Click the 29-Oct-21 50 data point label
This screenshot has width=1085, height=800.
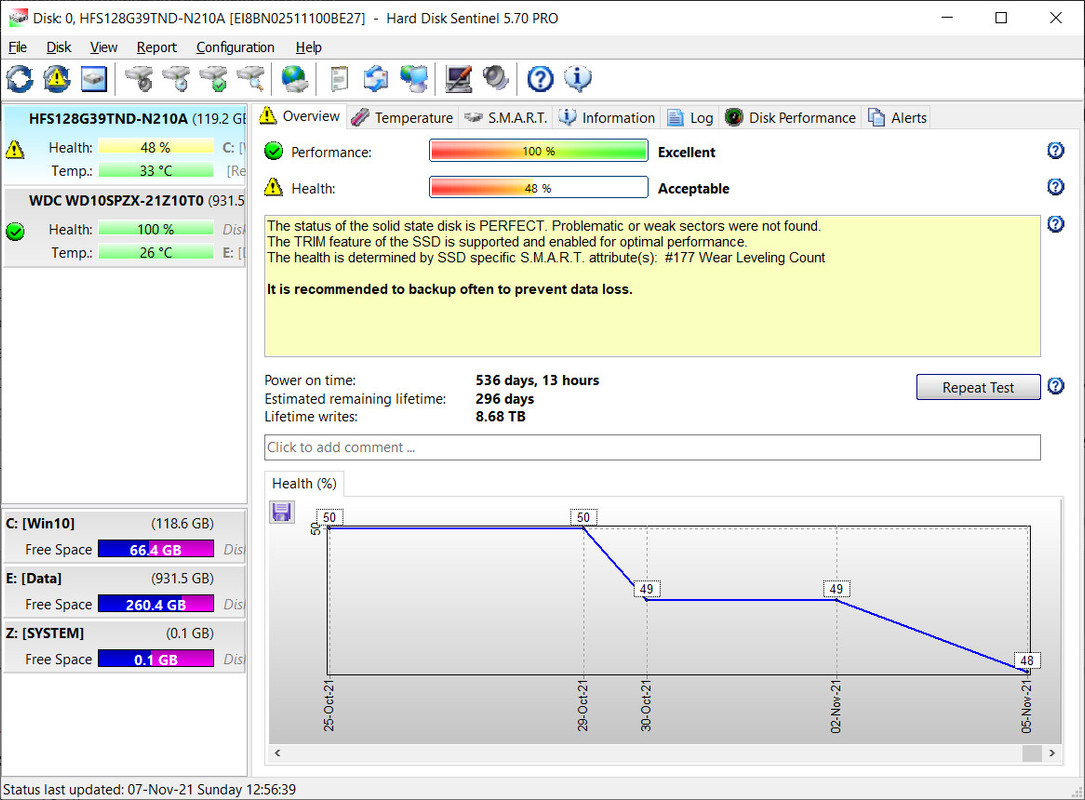pos(583,517)
